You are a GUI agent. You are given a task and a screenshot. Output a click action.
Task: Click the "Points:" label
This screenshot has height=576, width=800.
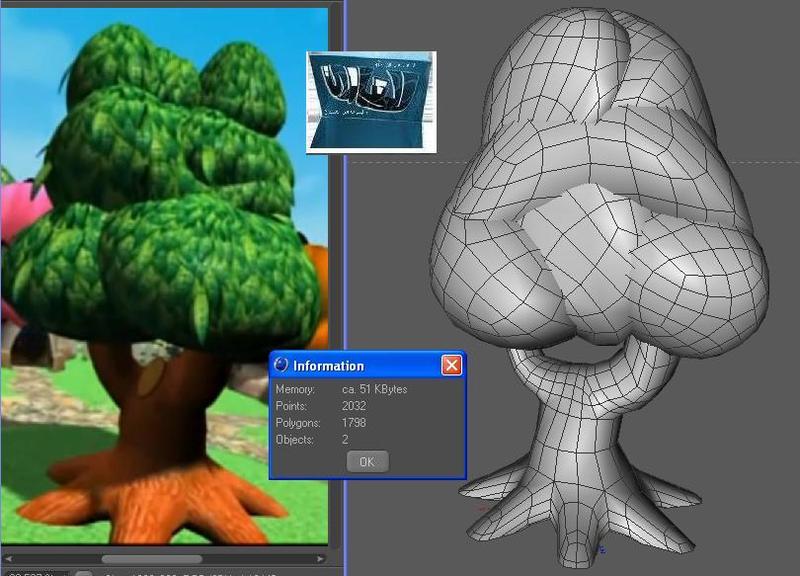(291, 406)
